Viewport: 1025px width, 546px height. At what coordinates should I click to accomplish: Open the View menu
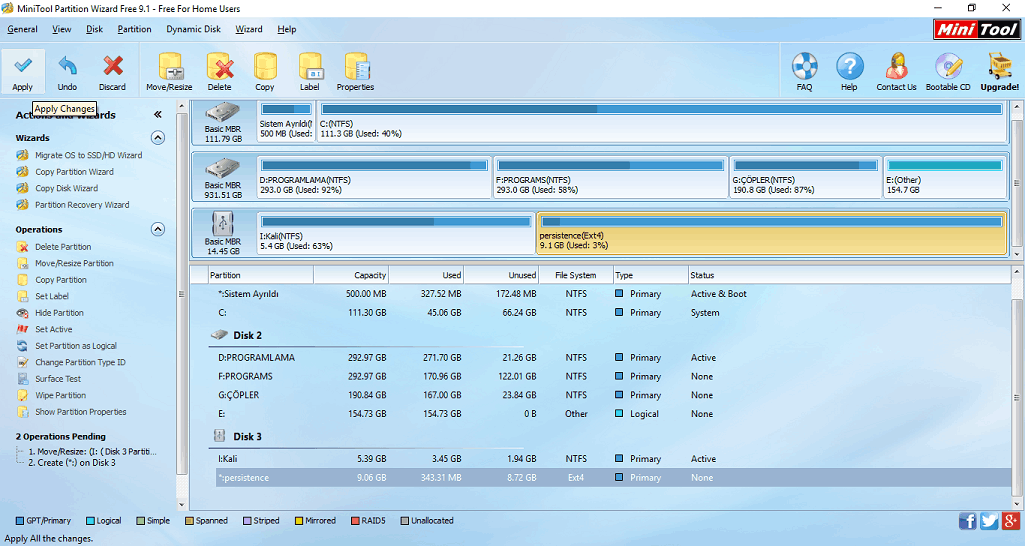click(62, 29)
